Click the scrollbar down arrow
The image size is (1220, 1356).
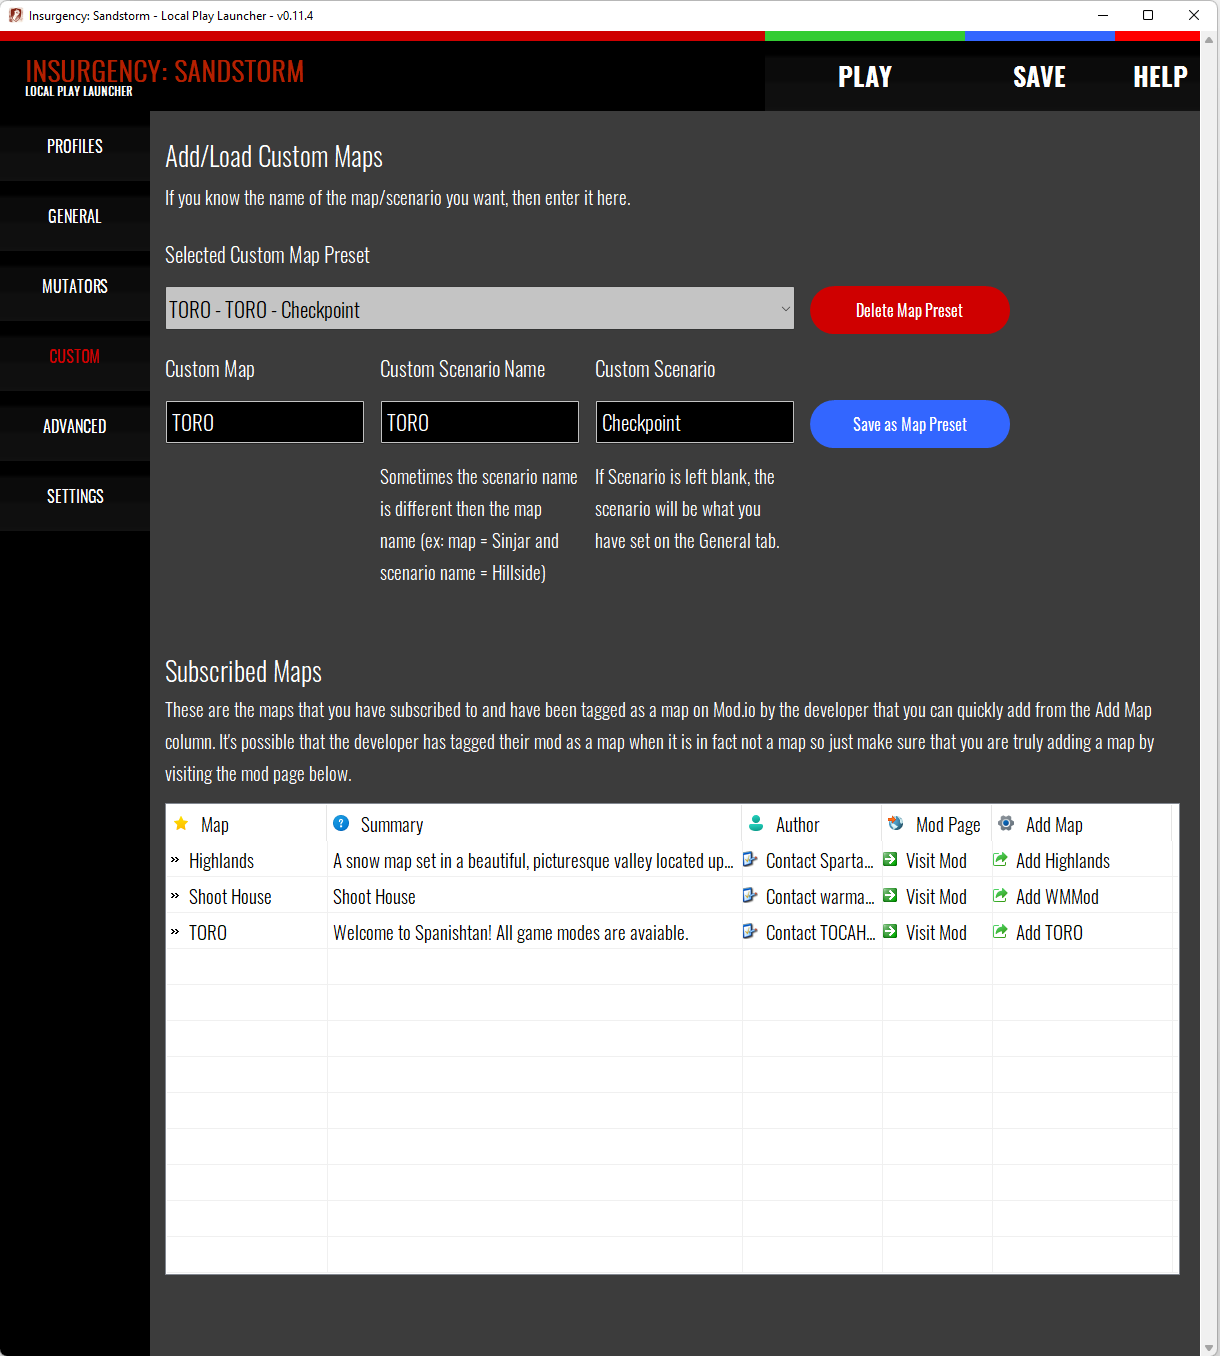[x=1209, y=1347]
